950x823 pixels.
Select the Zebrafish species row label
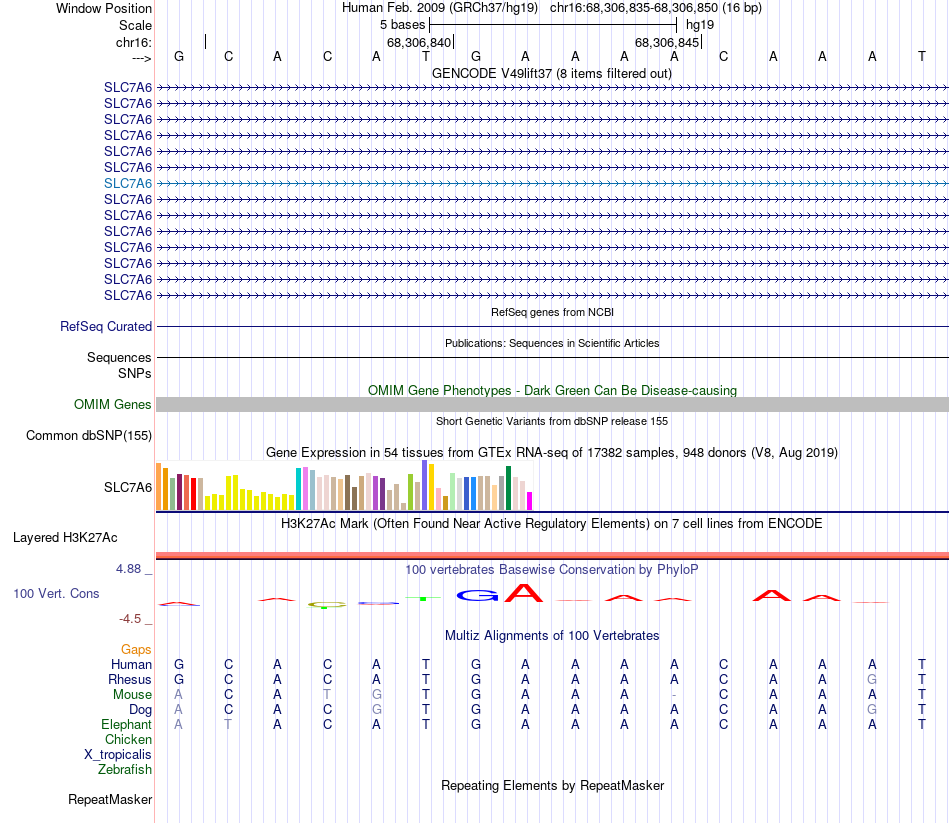pos(125,770)
